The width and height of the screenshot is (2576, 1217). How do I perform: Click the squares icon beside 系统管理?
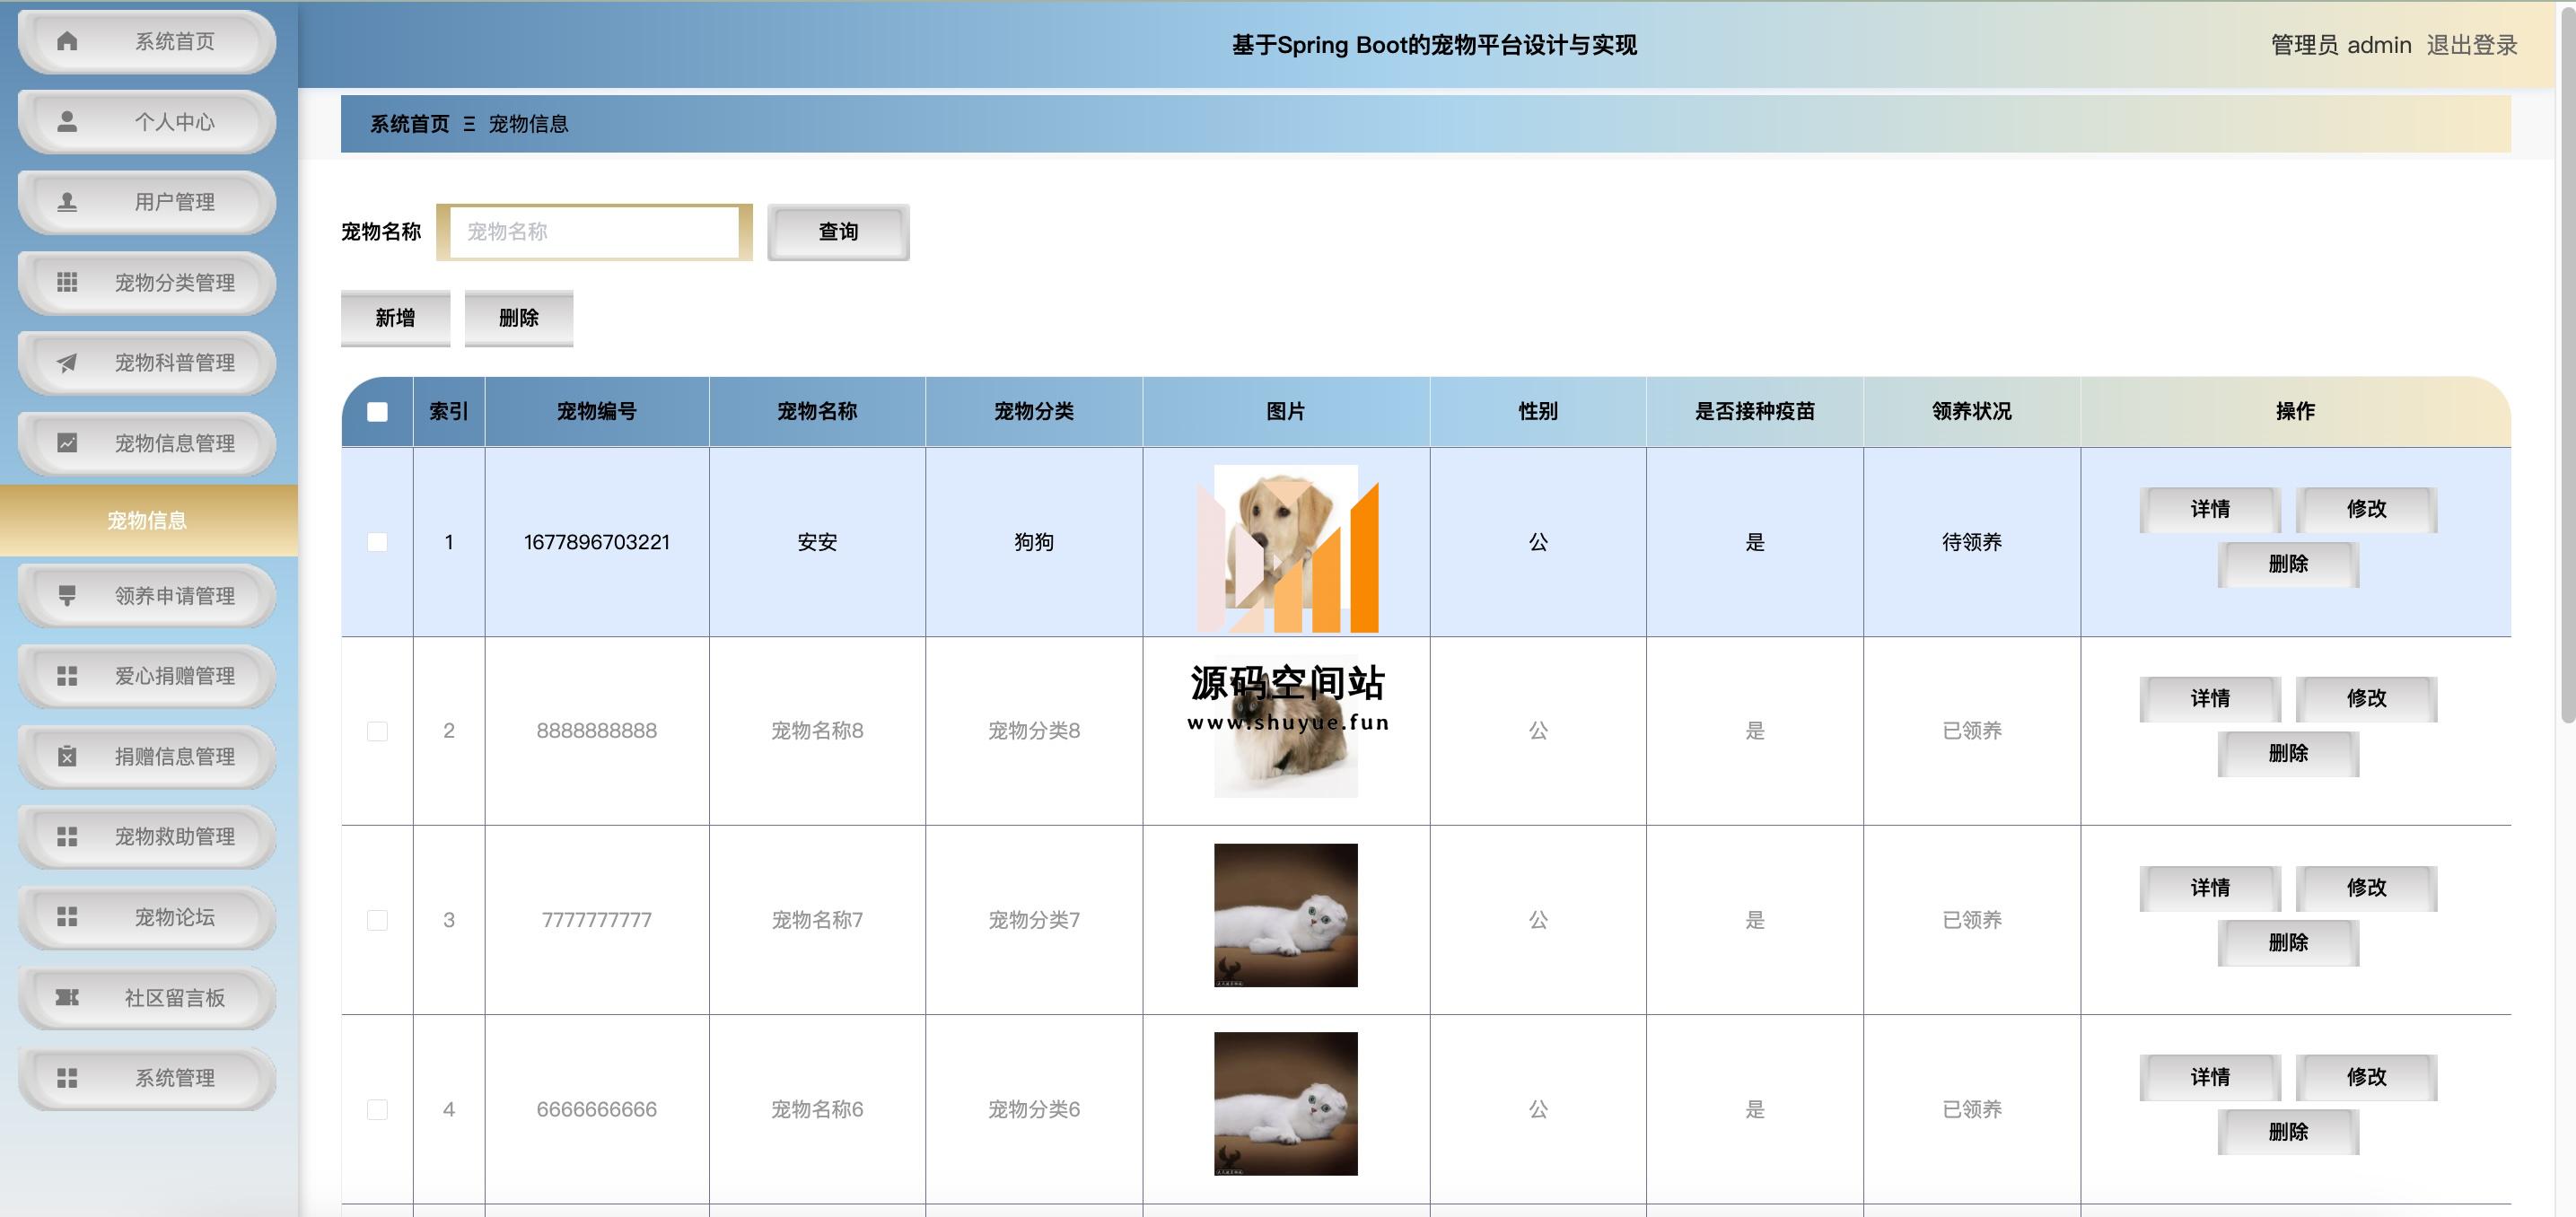[67, 1078]
